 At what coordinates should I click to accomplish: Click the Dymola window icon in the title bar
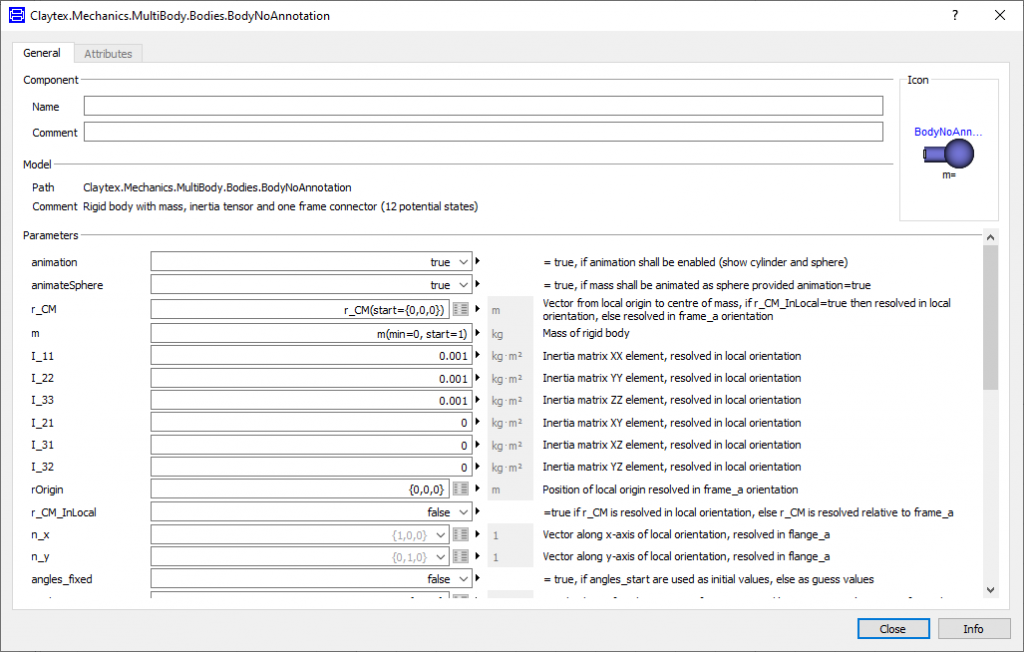[16, 15]
